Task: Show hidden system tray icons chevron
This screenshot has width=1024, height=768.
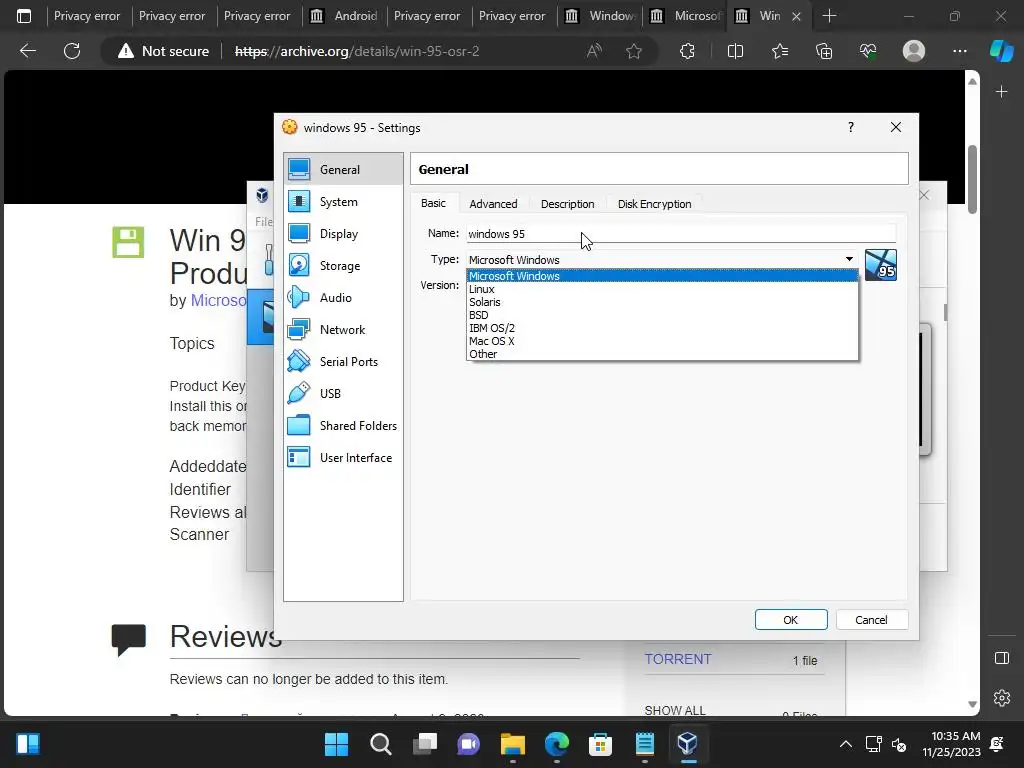Action: point(845,744)
